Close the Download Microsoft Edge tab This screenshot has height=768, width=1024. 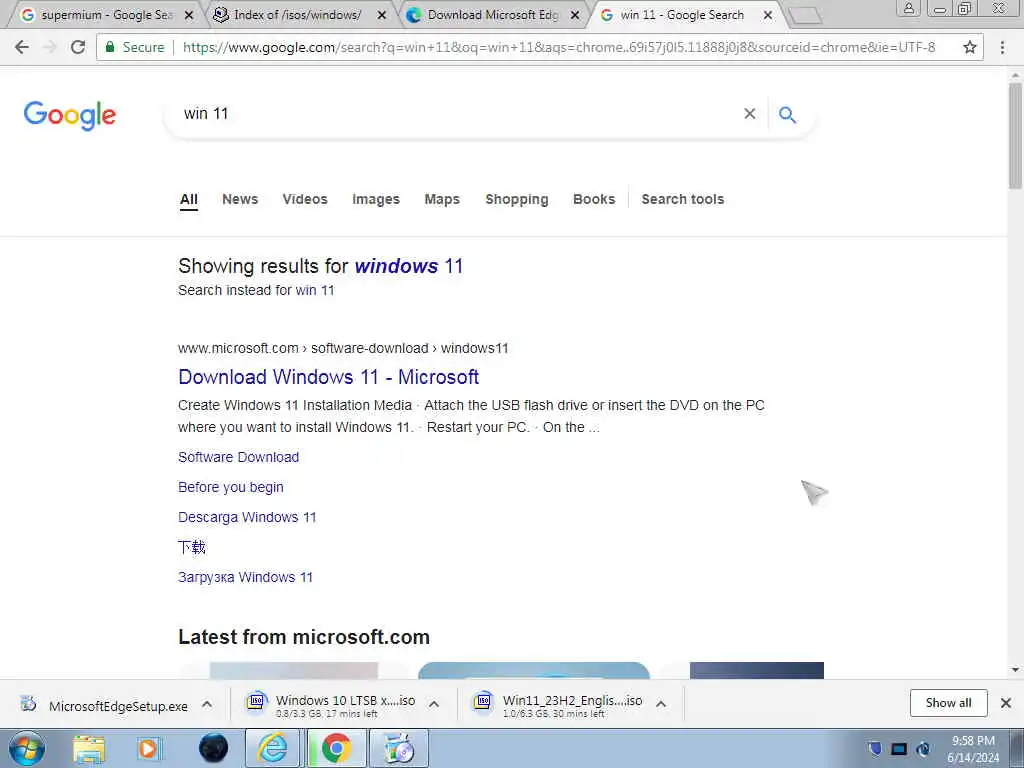click(575, 15)
